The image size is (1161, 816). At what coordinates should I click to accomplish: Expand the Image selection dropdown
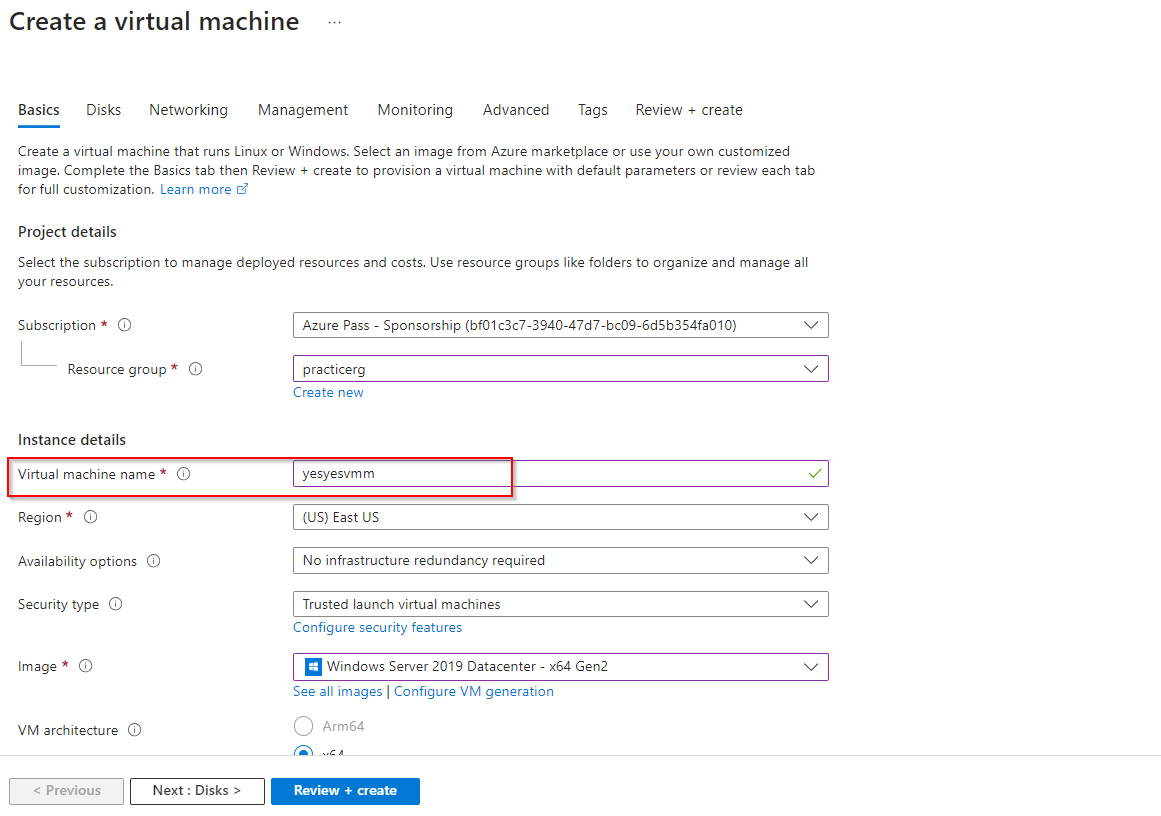(x=560, y=666)
